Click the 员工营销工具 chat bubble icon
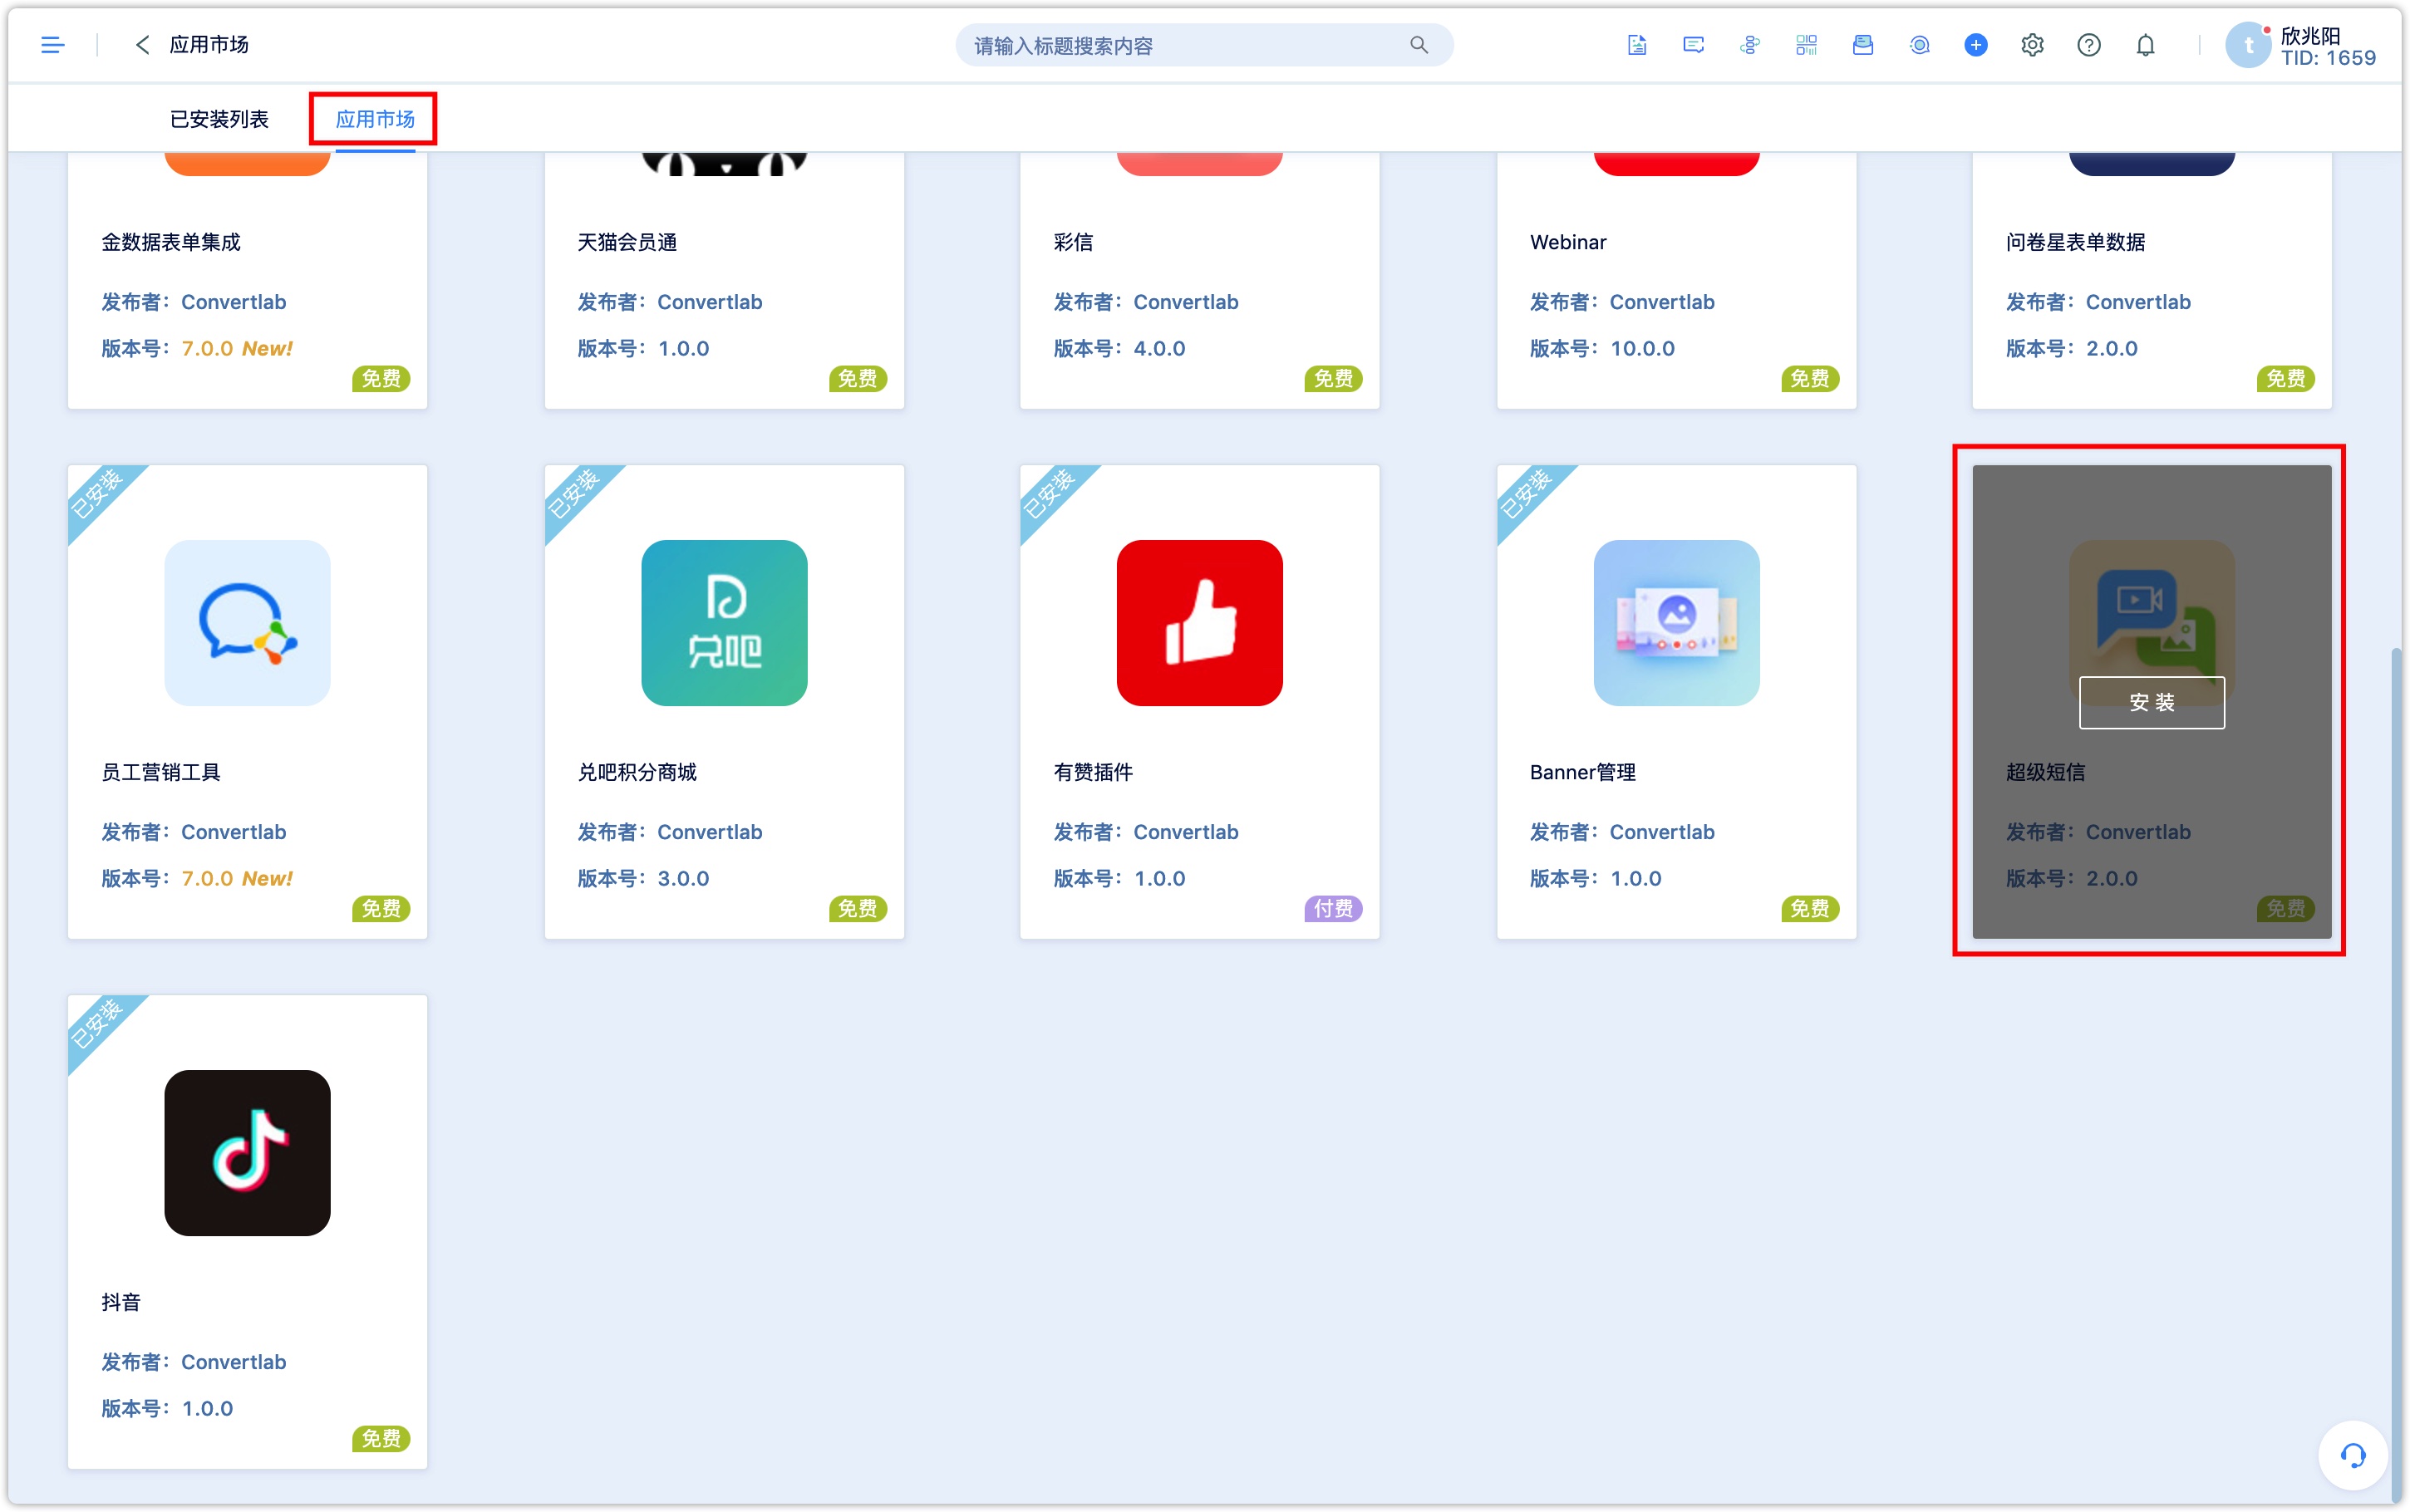This screenshot has width=2410, height=1512. (247, 623)
